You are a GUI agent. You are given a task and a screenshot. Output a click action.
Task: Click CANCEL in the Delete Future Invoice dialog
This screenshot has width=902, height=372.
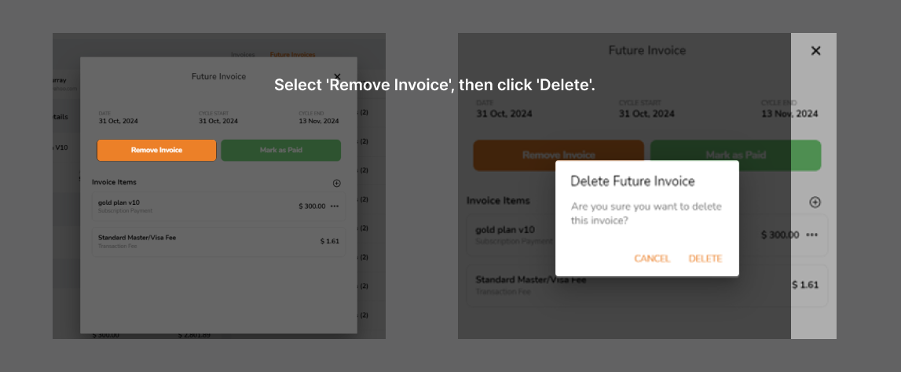(x=652, y=259)
